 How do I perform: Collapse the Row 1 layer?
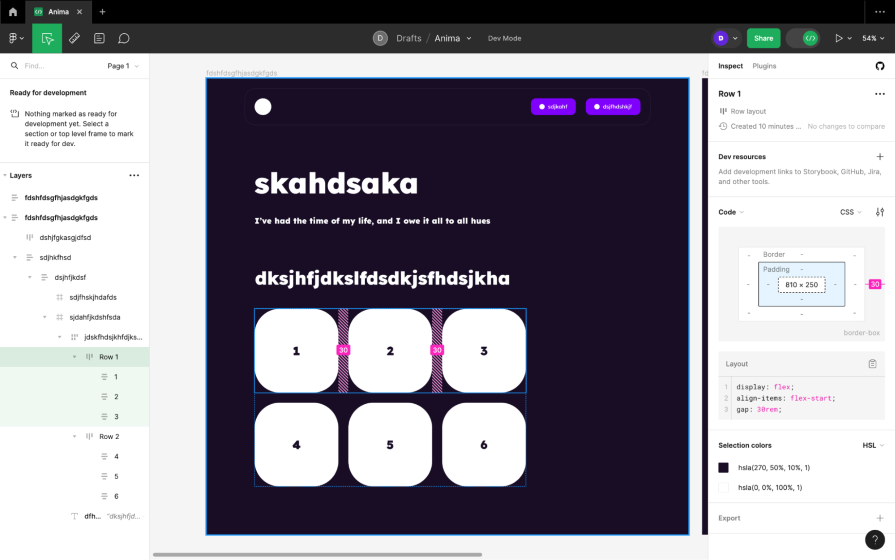[74, 357]
